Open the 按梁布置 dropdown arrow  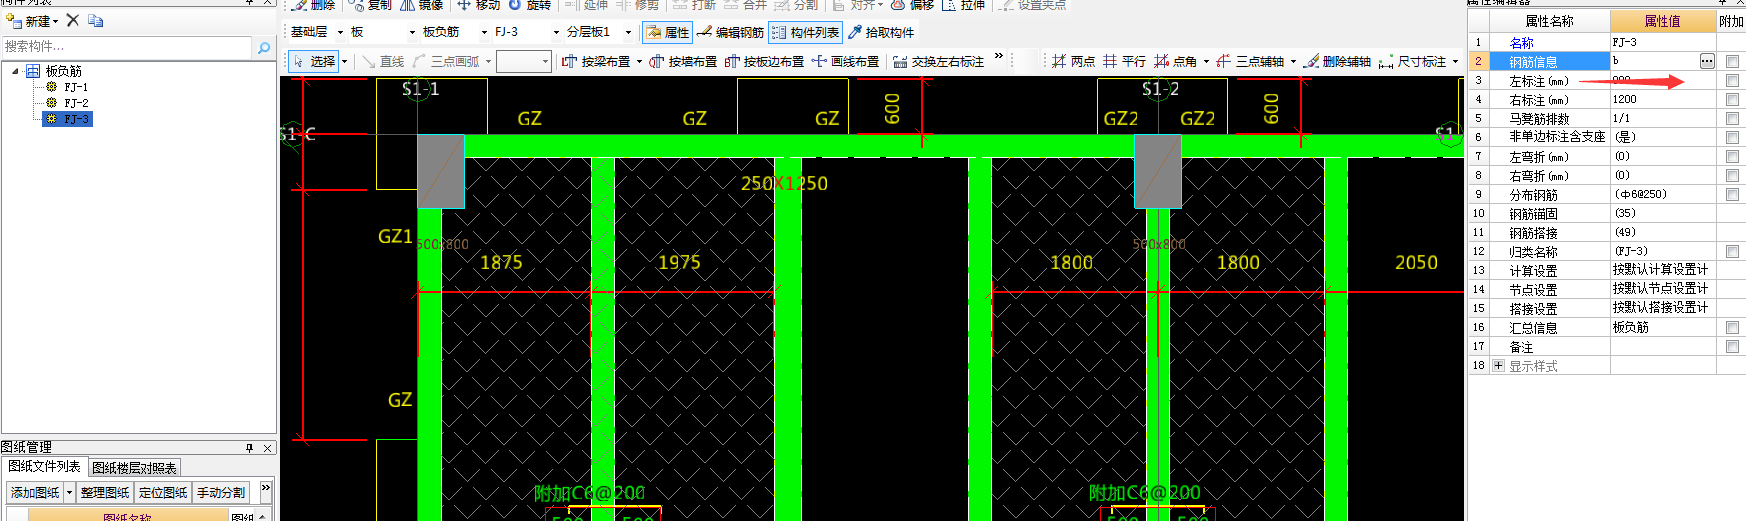pyautogui.click(x=639, y=62)
